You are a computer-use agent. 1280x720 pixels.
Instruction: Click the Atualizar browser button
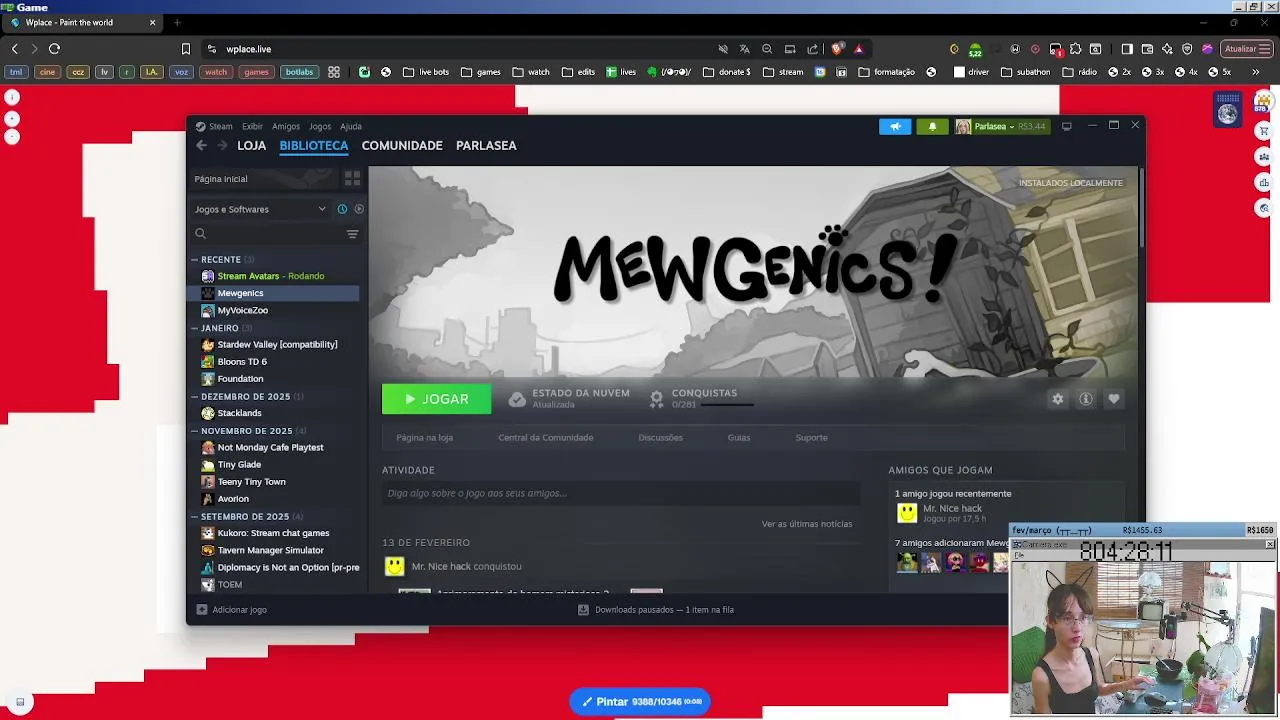coord(1246,48)
